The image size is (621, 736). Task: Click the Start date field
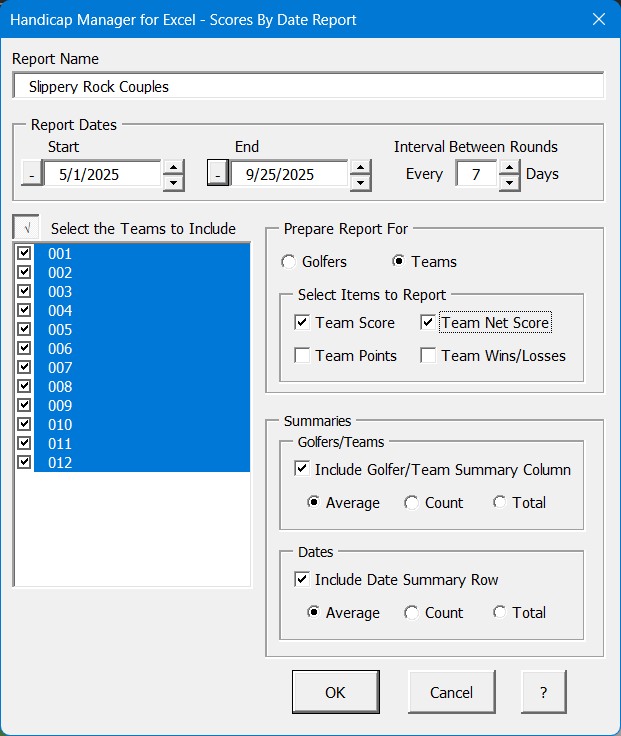click(102, 174)
